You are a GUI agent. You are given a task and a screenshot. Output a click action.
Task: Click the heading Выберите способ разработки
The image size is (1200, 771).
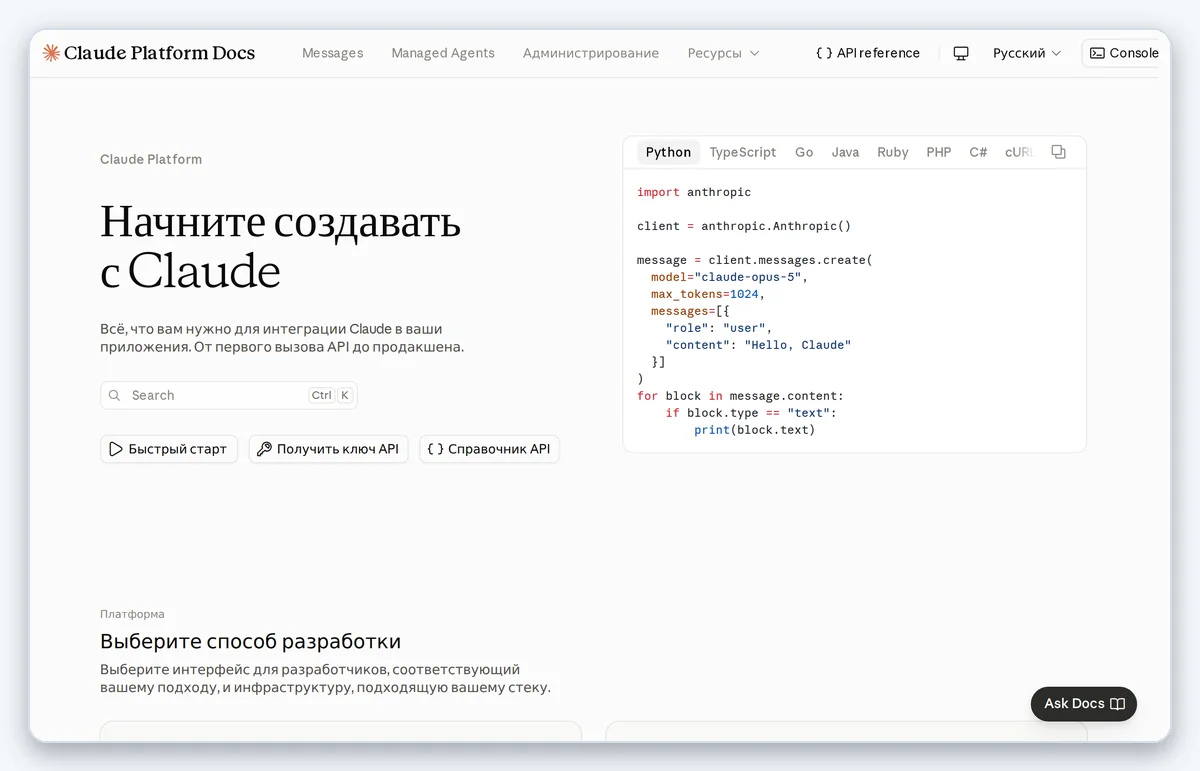[x=250, y=641]
